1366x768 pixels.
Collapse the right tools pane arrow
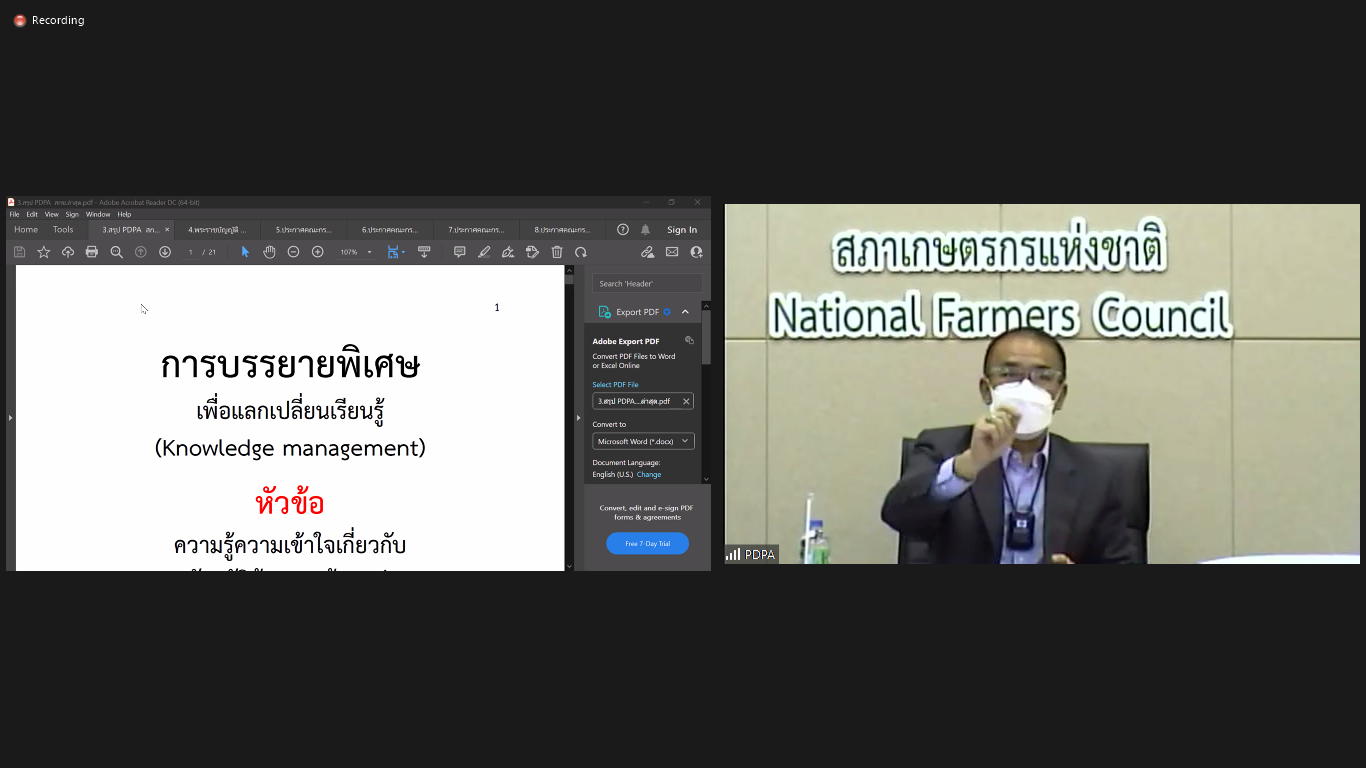pos(578,417)
